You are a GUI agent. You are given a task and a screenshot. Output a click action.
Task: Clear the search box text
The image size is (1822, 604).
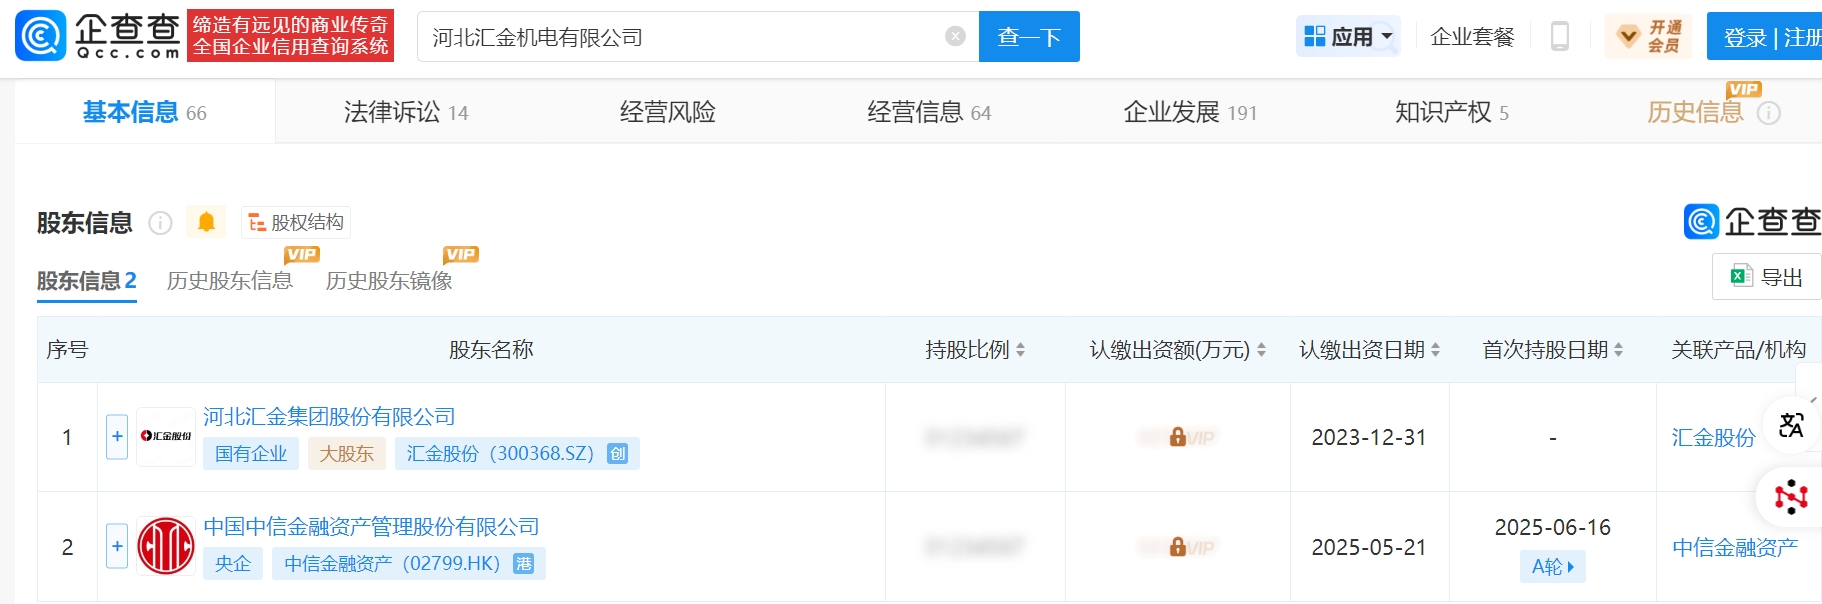[955, 37]
